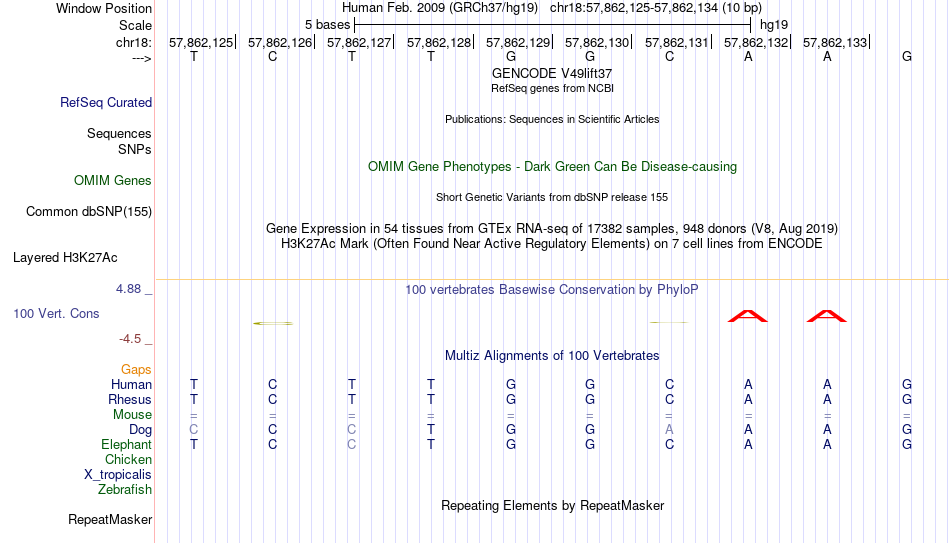Select the X_tropicalis alignment row label
950x543 pixels.
(x=118, y=475)
